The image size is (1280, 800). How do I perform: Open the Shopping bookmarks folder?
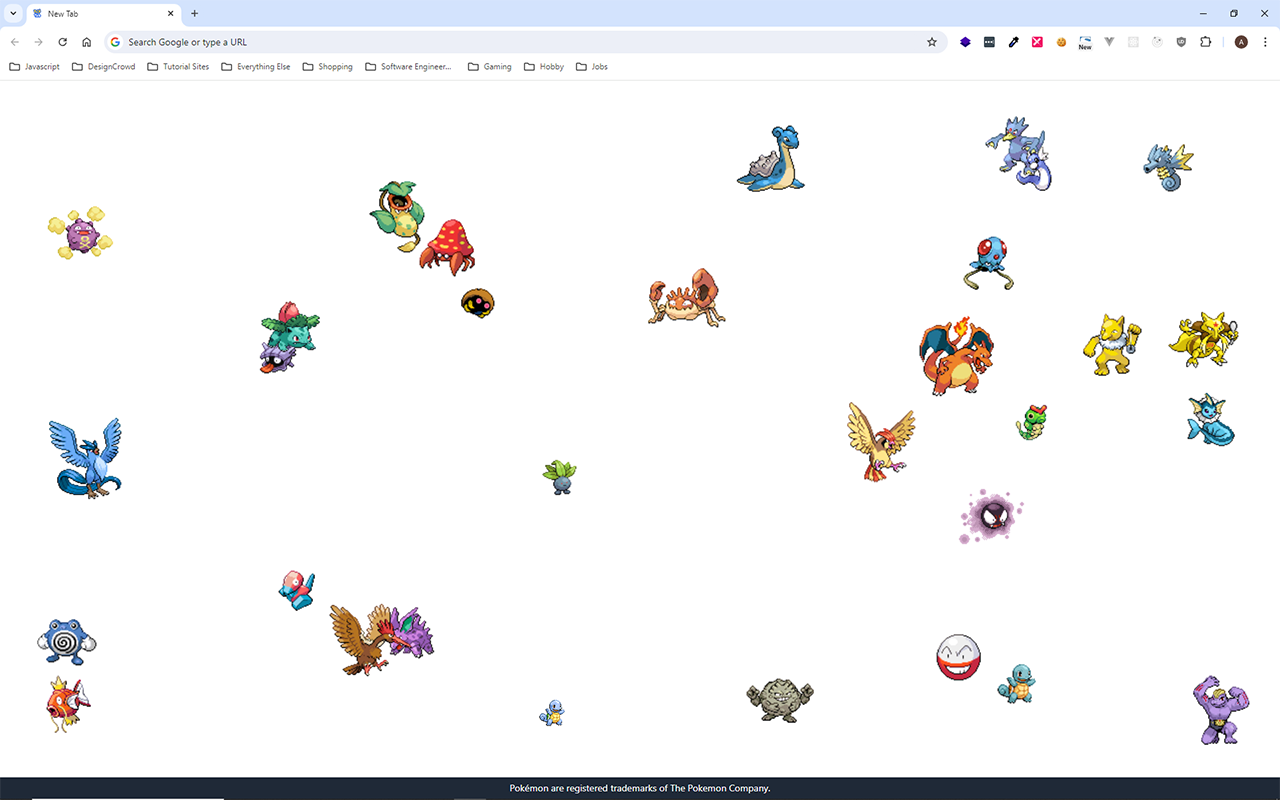[x=327, y=66]
